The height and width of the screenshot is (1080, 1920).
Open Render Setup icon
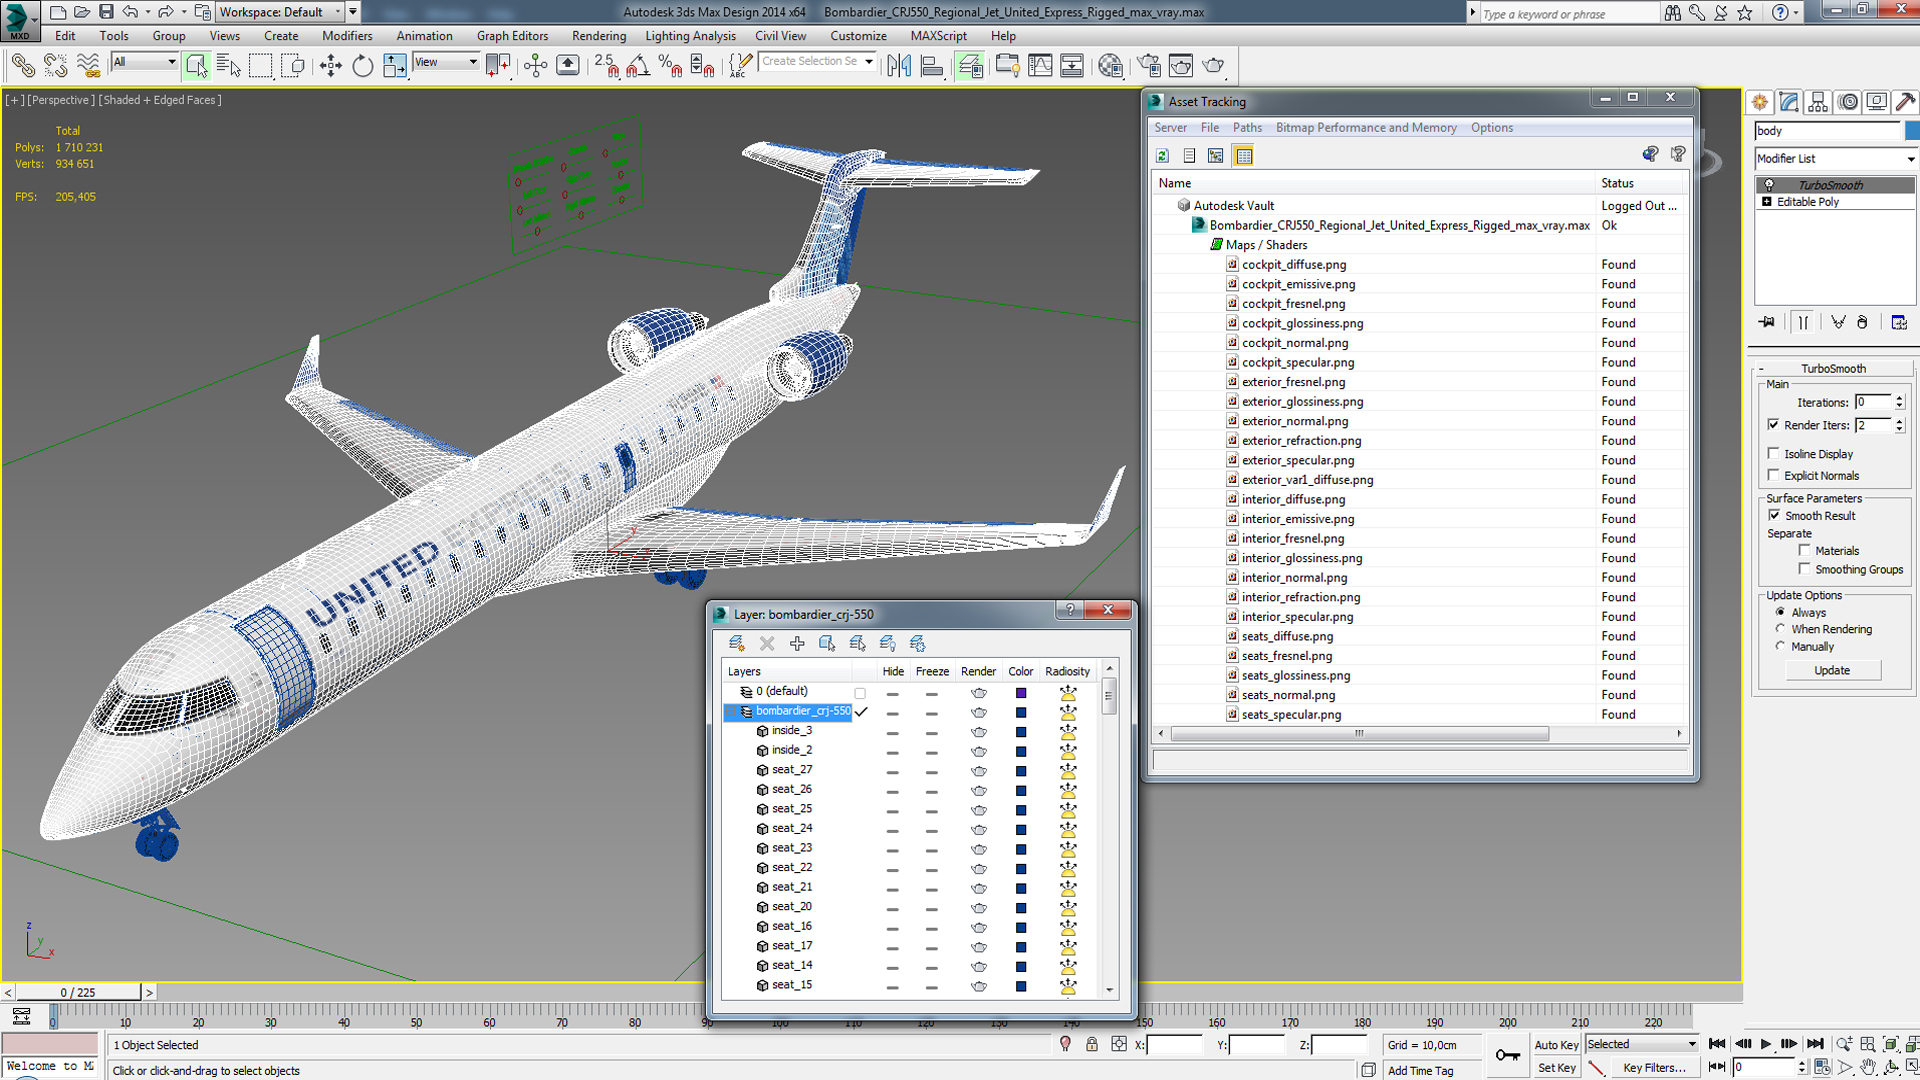pos(1149,66)
